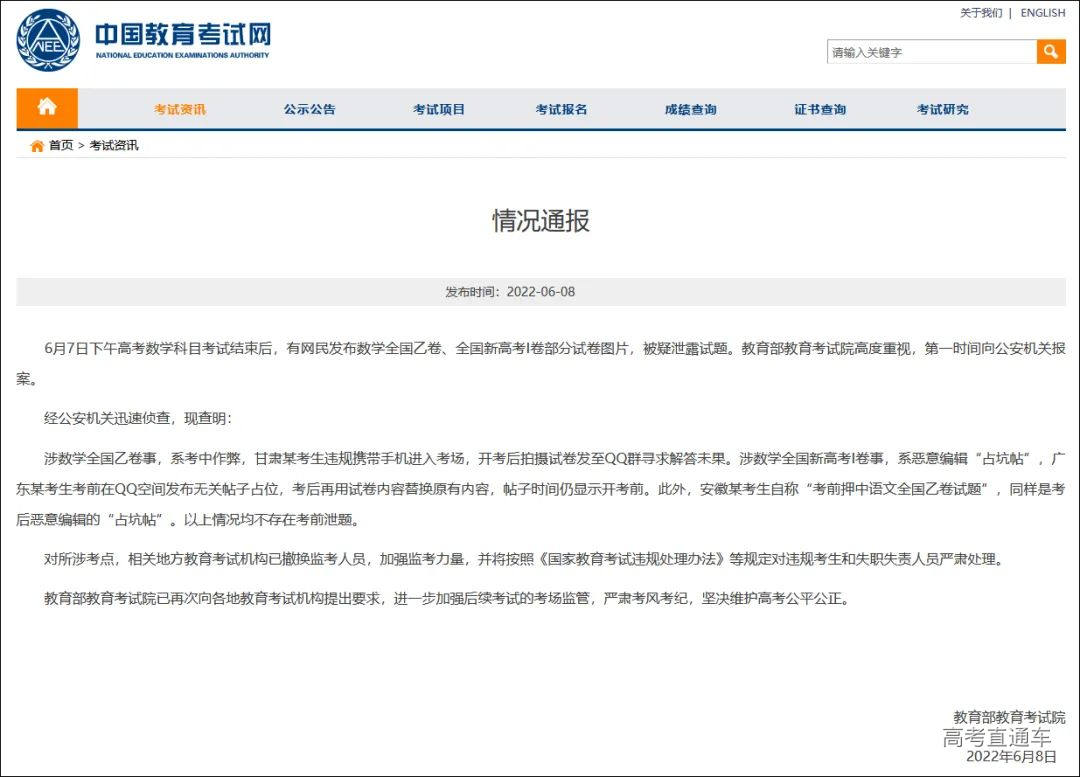The height and width of the screenshot is (777, 1080).
Task: Click the orange search magnifier button
Action: tap(1051, 52)
